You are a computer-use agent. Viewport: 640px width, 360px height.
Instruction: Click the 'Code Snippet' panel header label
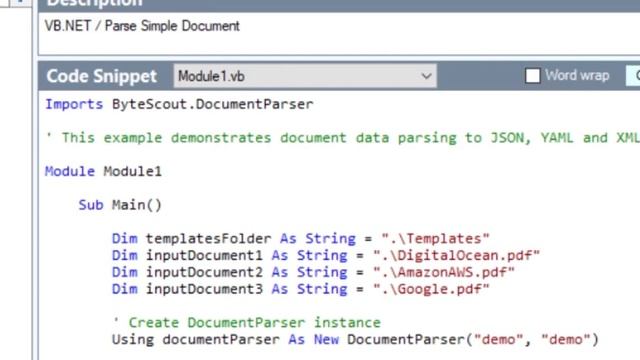(102, 76)
